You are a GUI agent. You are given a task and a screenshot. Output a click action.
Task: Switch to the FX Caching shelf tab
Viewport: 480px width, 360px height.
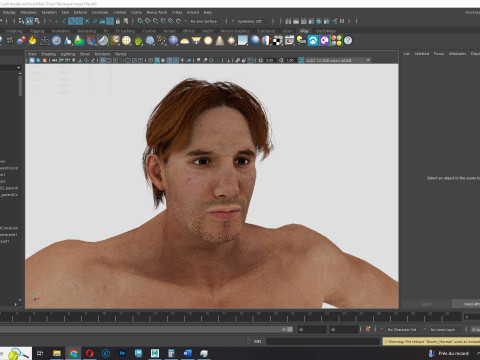(x=125, y=31)
